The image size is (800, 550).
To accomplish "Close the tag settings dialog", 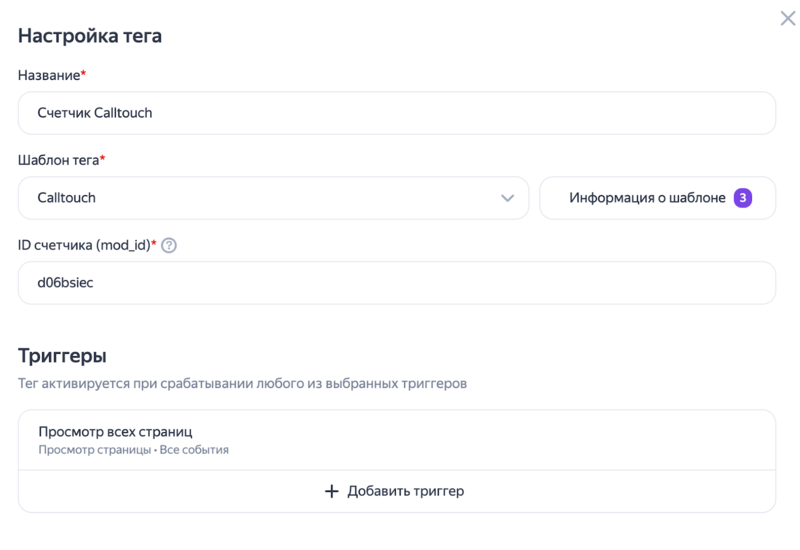I will 788,18.
